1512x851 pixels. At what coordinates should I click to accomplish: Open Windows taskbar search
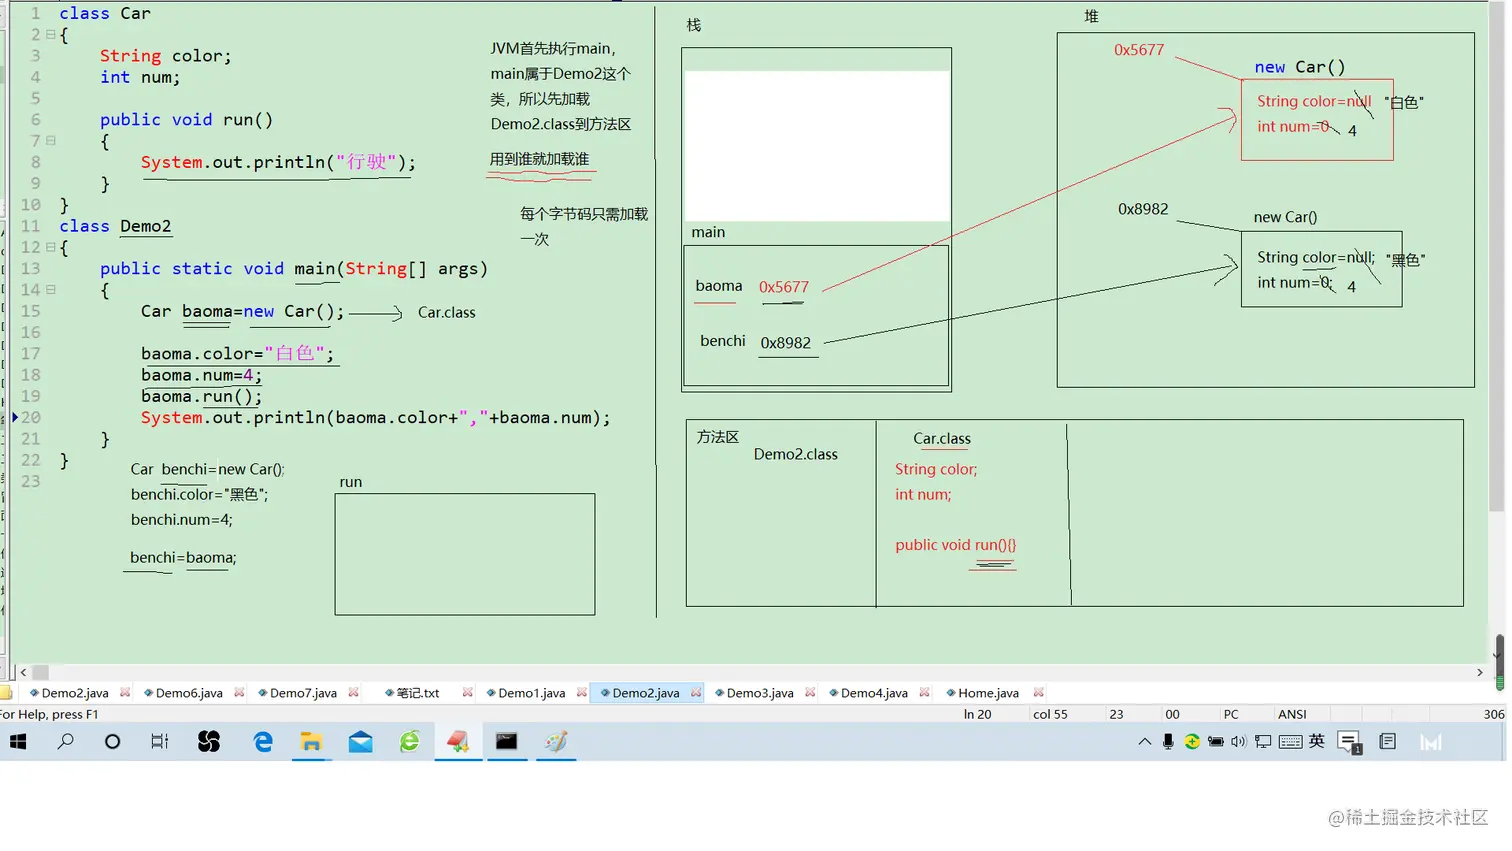coord(66,742)
